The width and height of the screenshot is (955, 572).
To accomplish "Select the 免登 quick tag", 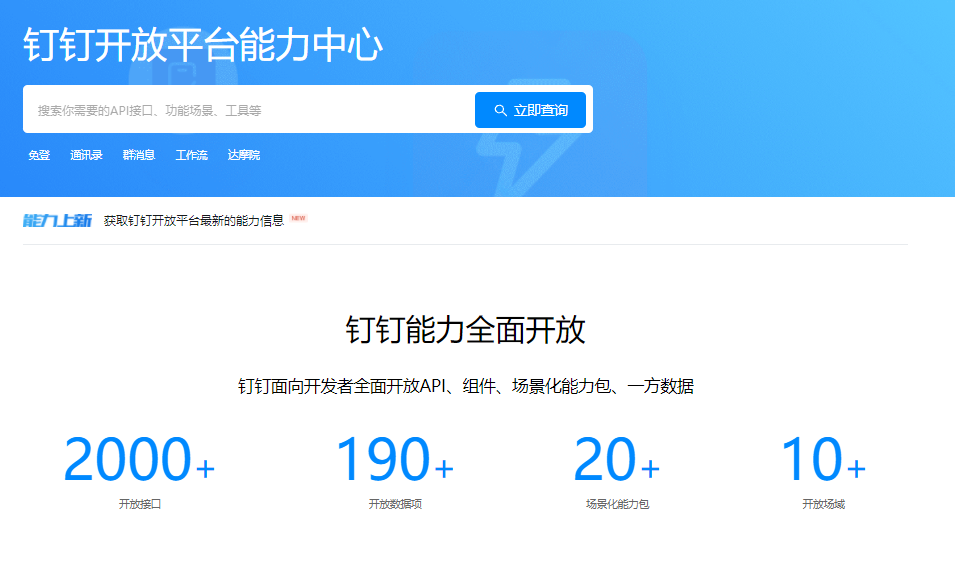I will [39, 155].
